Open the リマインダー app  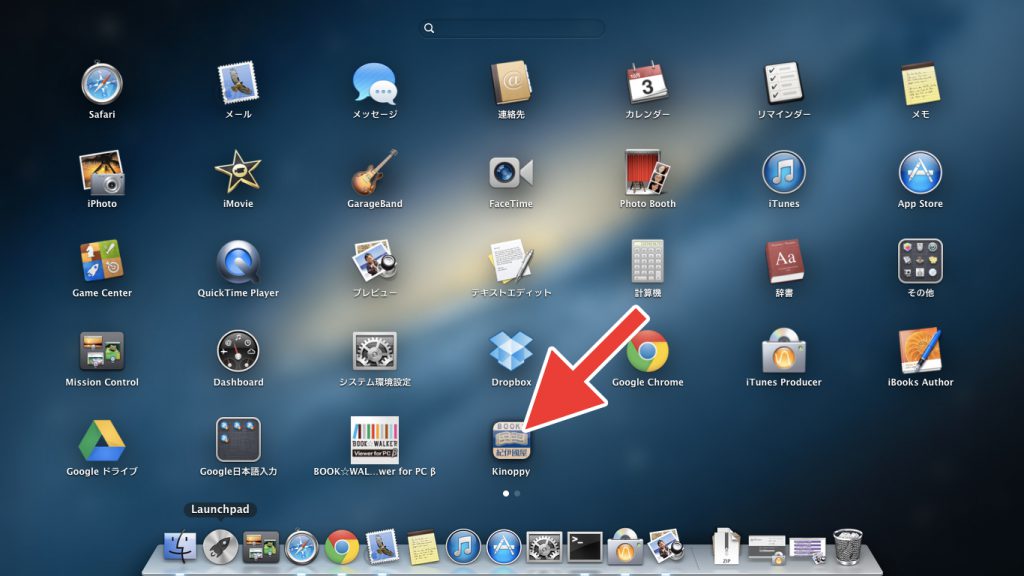pos(784,83)
